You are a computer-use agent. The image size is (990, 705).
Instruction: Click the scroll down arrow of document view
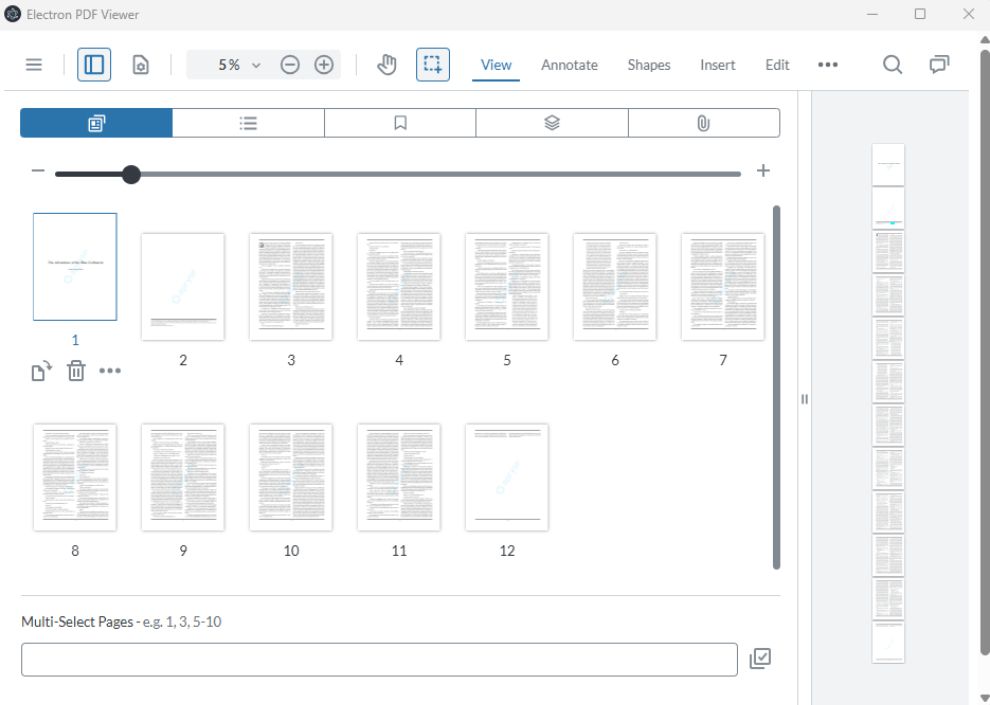point(985,697)
